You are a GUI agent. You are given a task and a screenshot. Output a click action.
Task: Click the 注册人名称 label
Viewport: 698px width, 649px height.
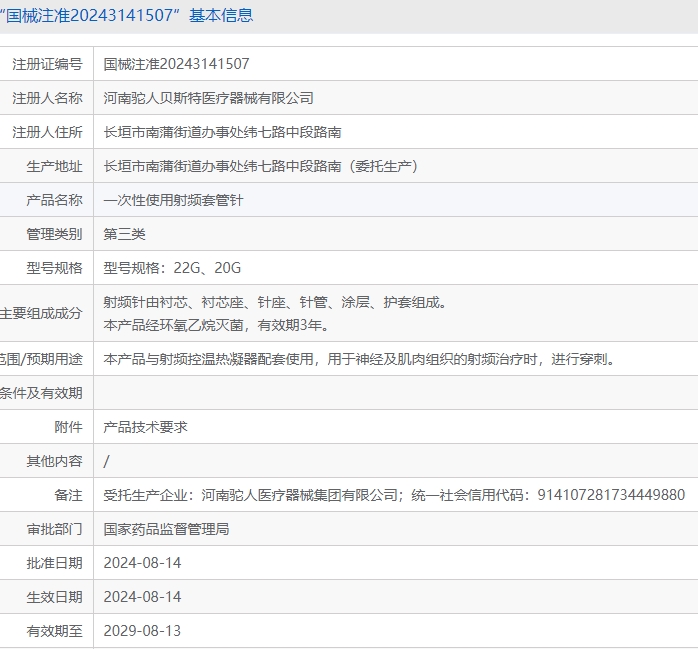coord(47,98)
